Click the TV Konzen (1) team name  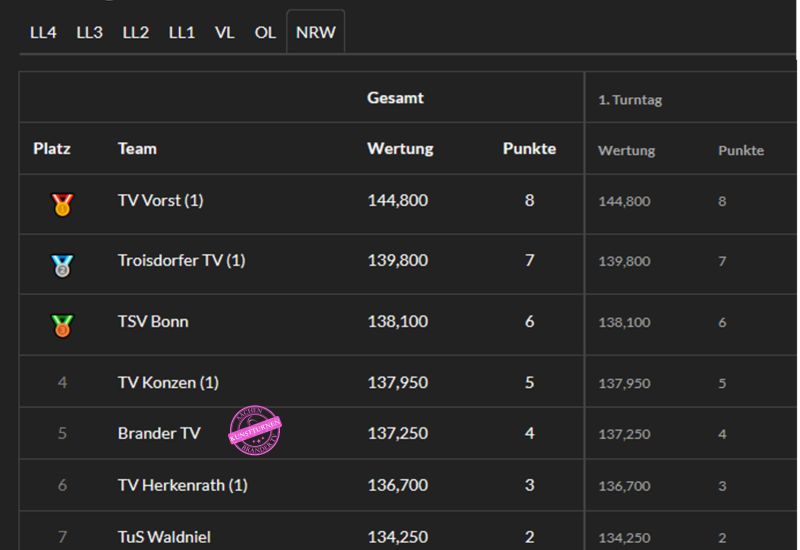coord(167,382)
